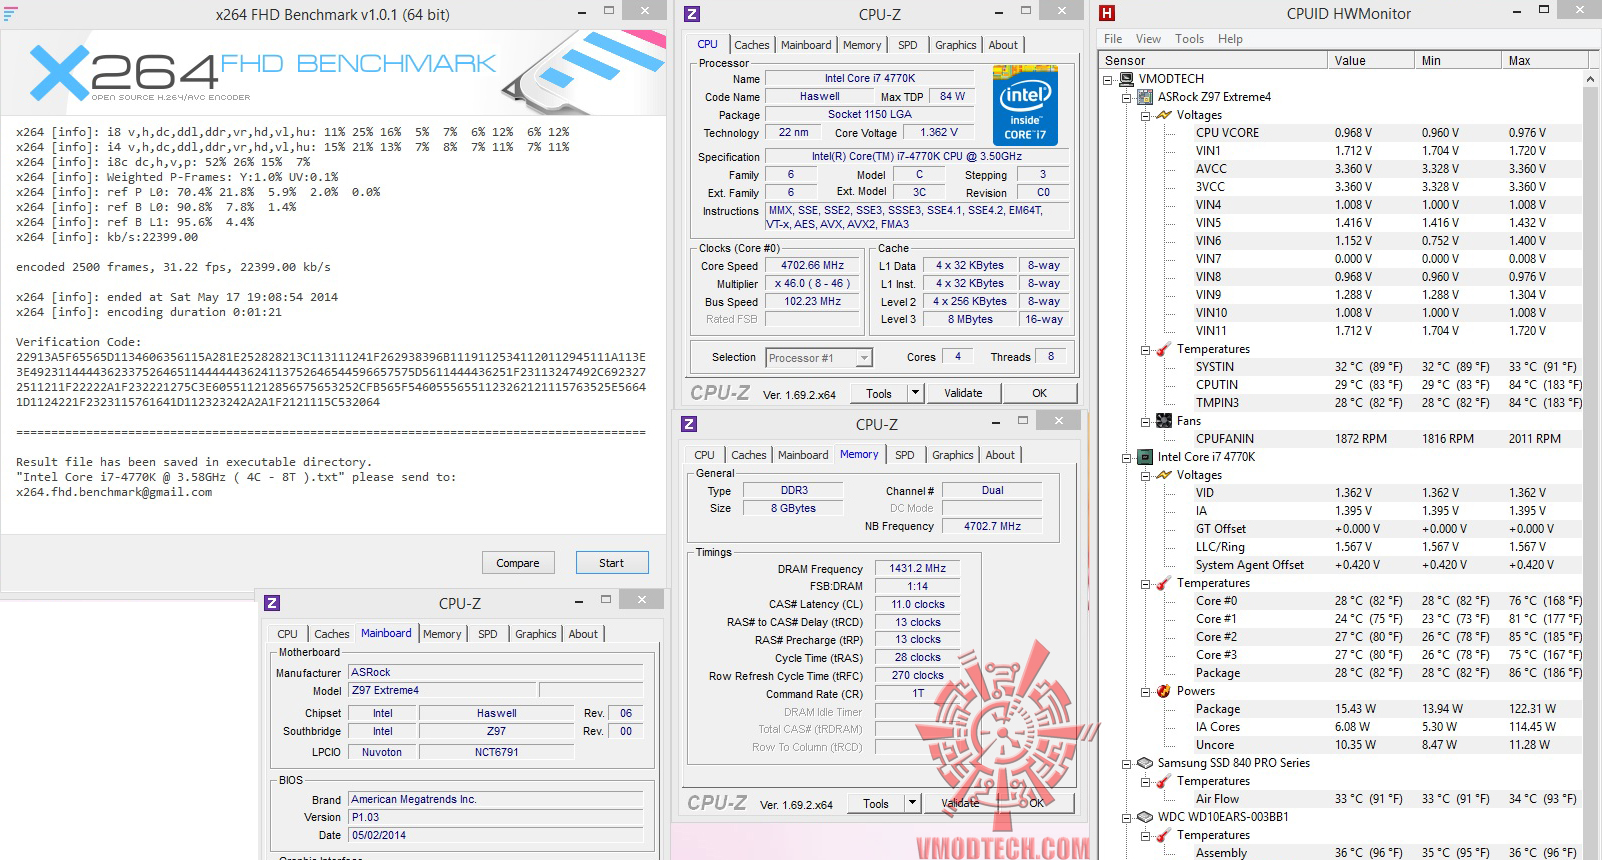This screenshot has height=860, width=1602.
Task: Click the Voltages icon under Intel Core i7 4770K
Action: 1164,475
